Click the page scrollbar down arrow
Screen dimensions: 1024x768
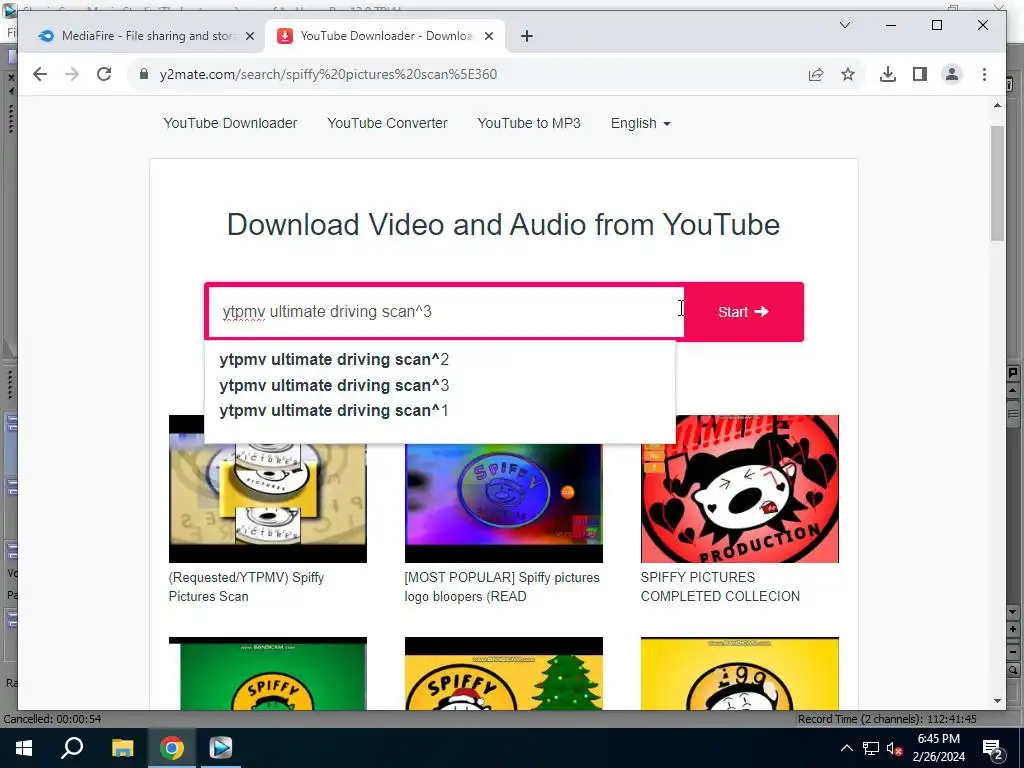(997, 701)
